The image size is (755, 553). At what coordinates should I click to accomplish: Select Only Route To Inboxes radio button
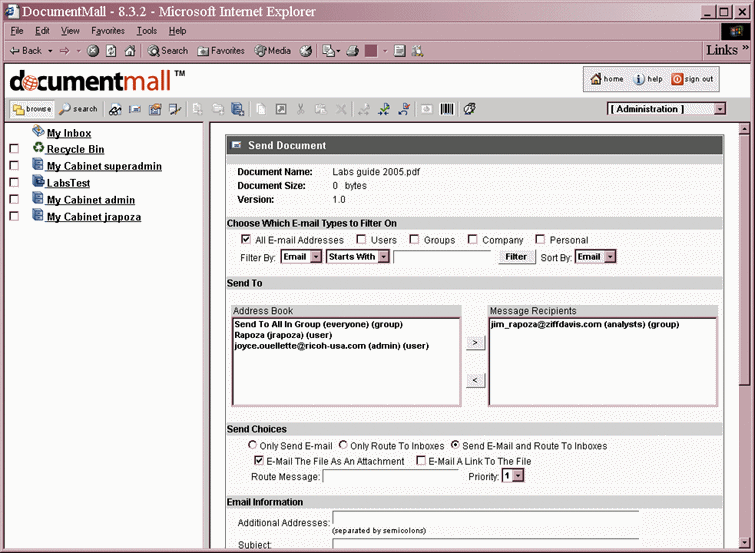pyautogui.click(x=343, y=445)
